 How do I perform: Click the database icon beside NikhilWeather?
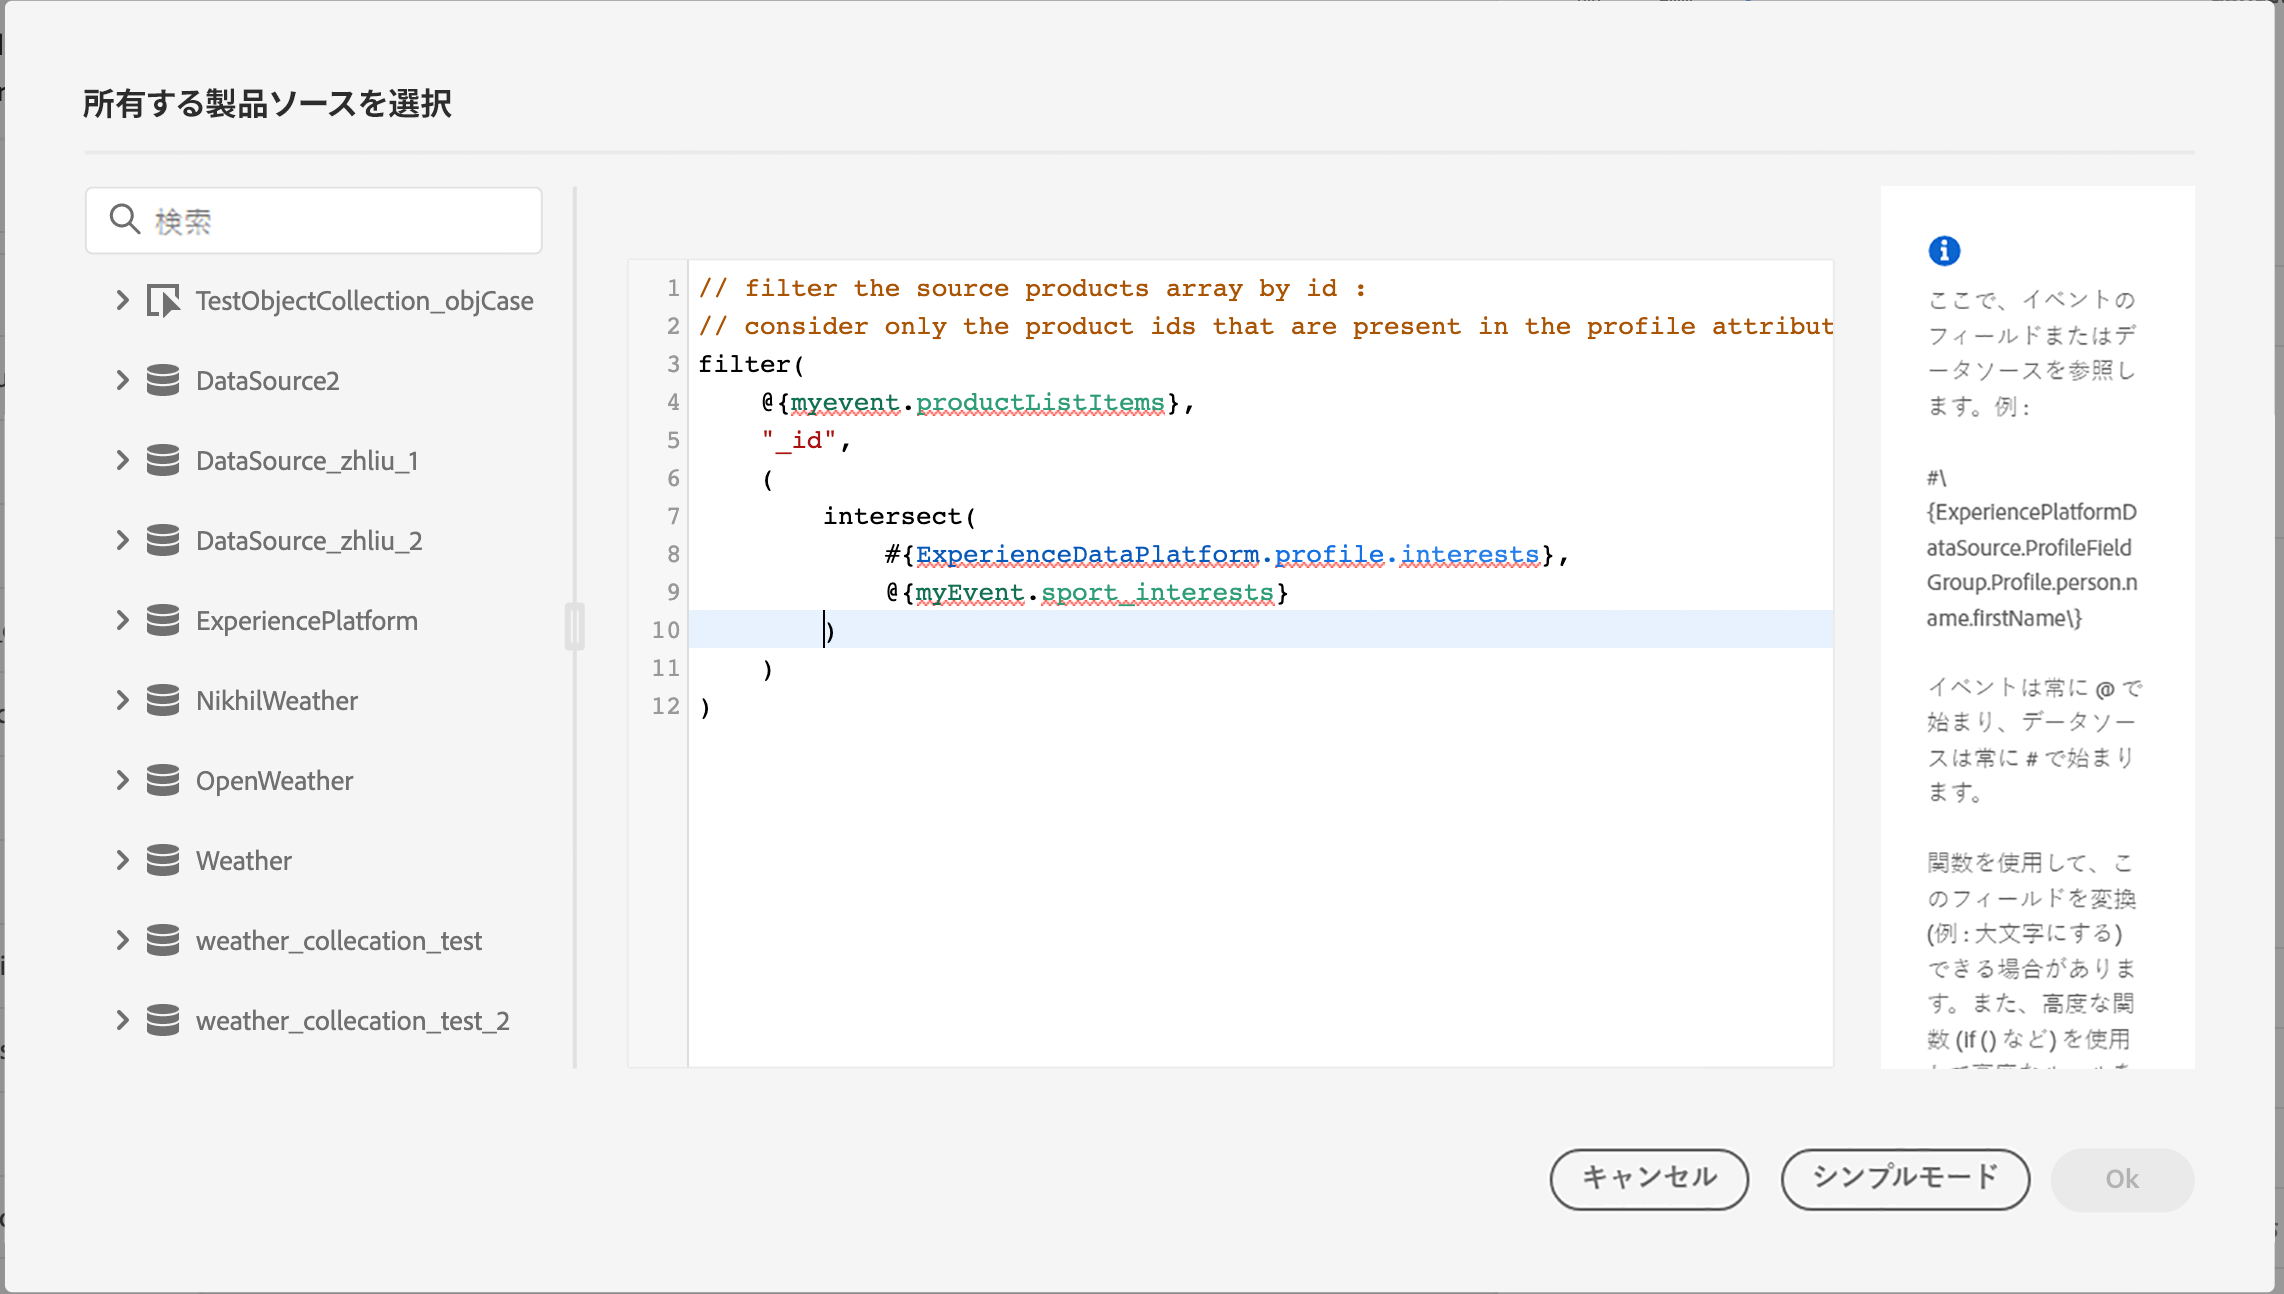pos(163,701)
